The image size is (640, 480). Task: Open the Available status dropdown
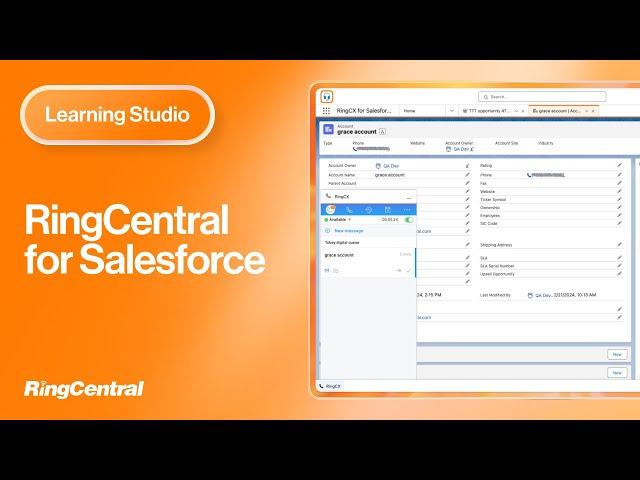pyautogui.click(x=338, y=220)
